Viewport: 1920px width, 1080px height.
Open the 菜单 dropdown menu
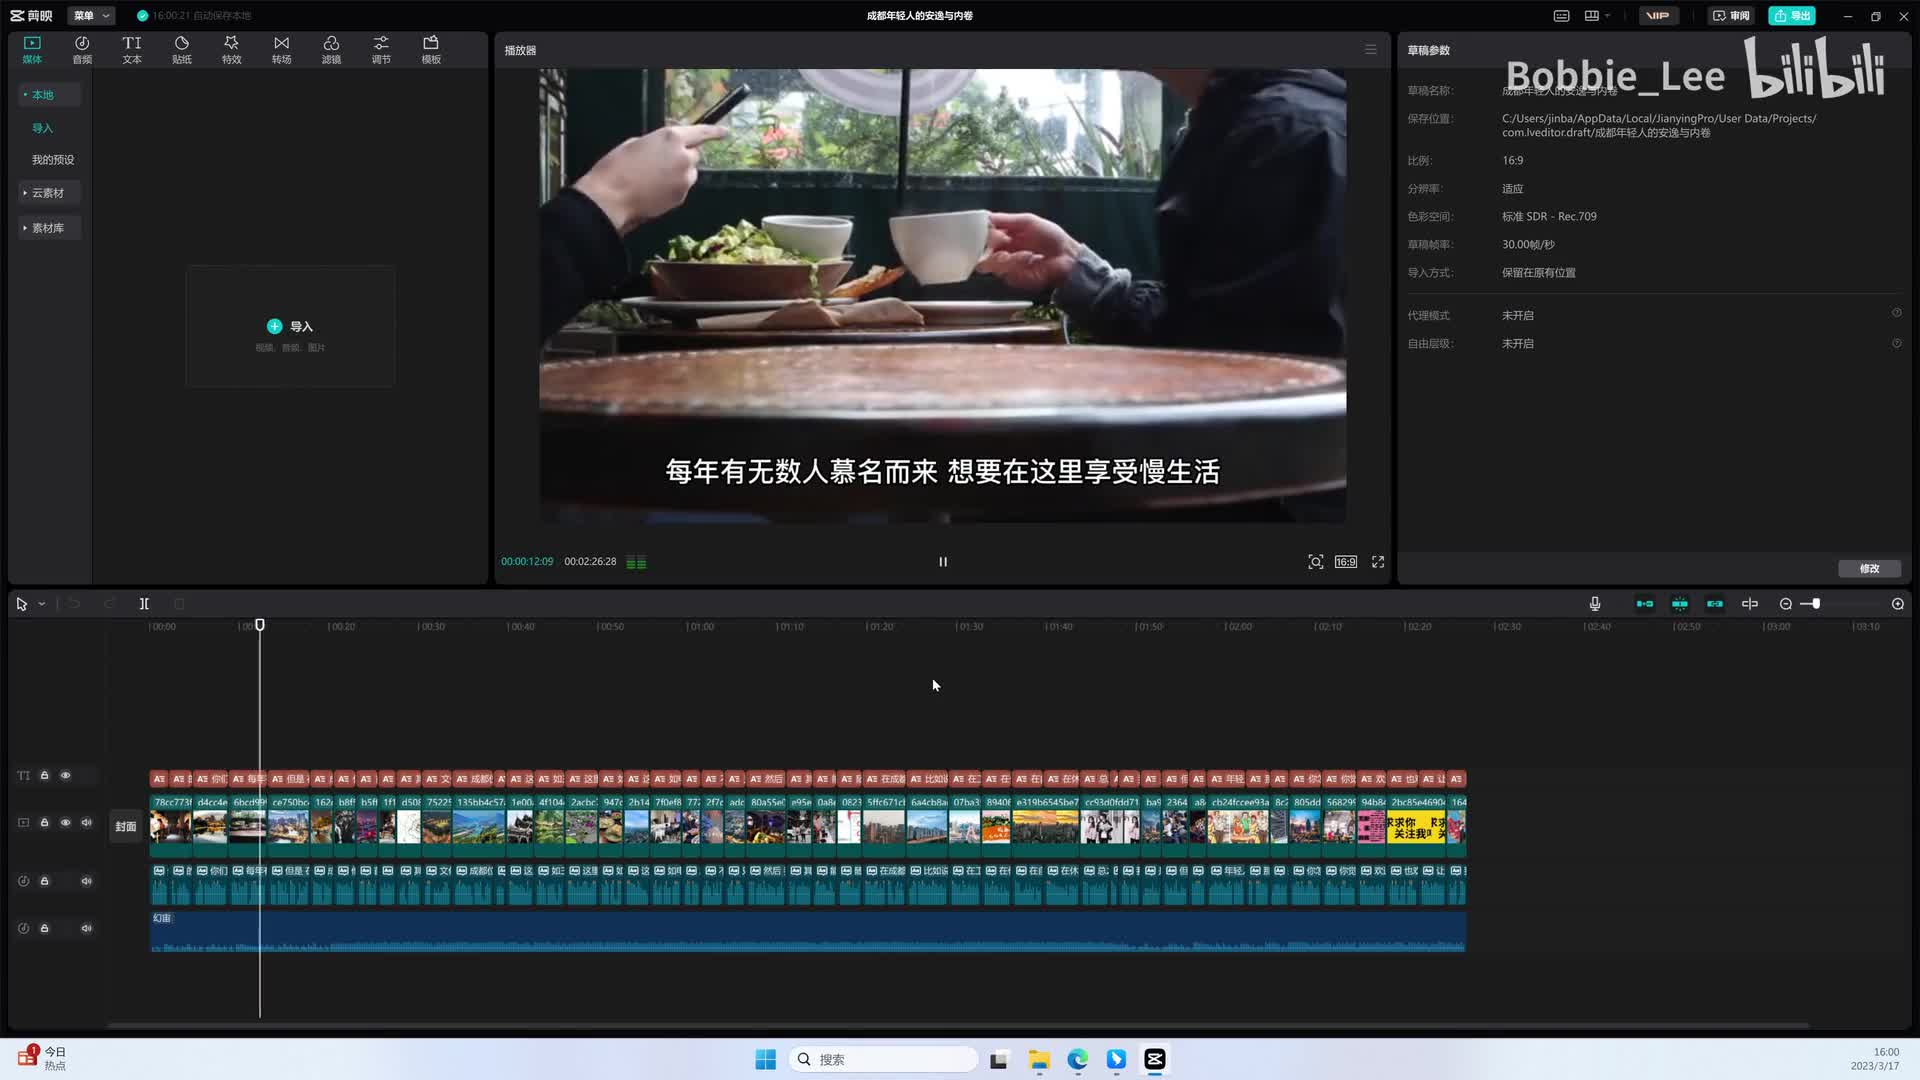point(91,16)
